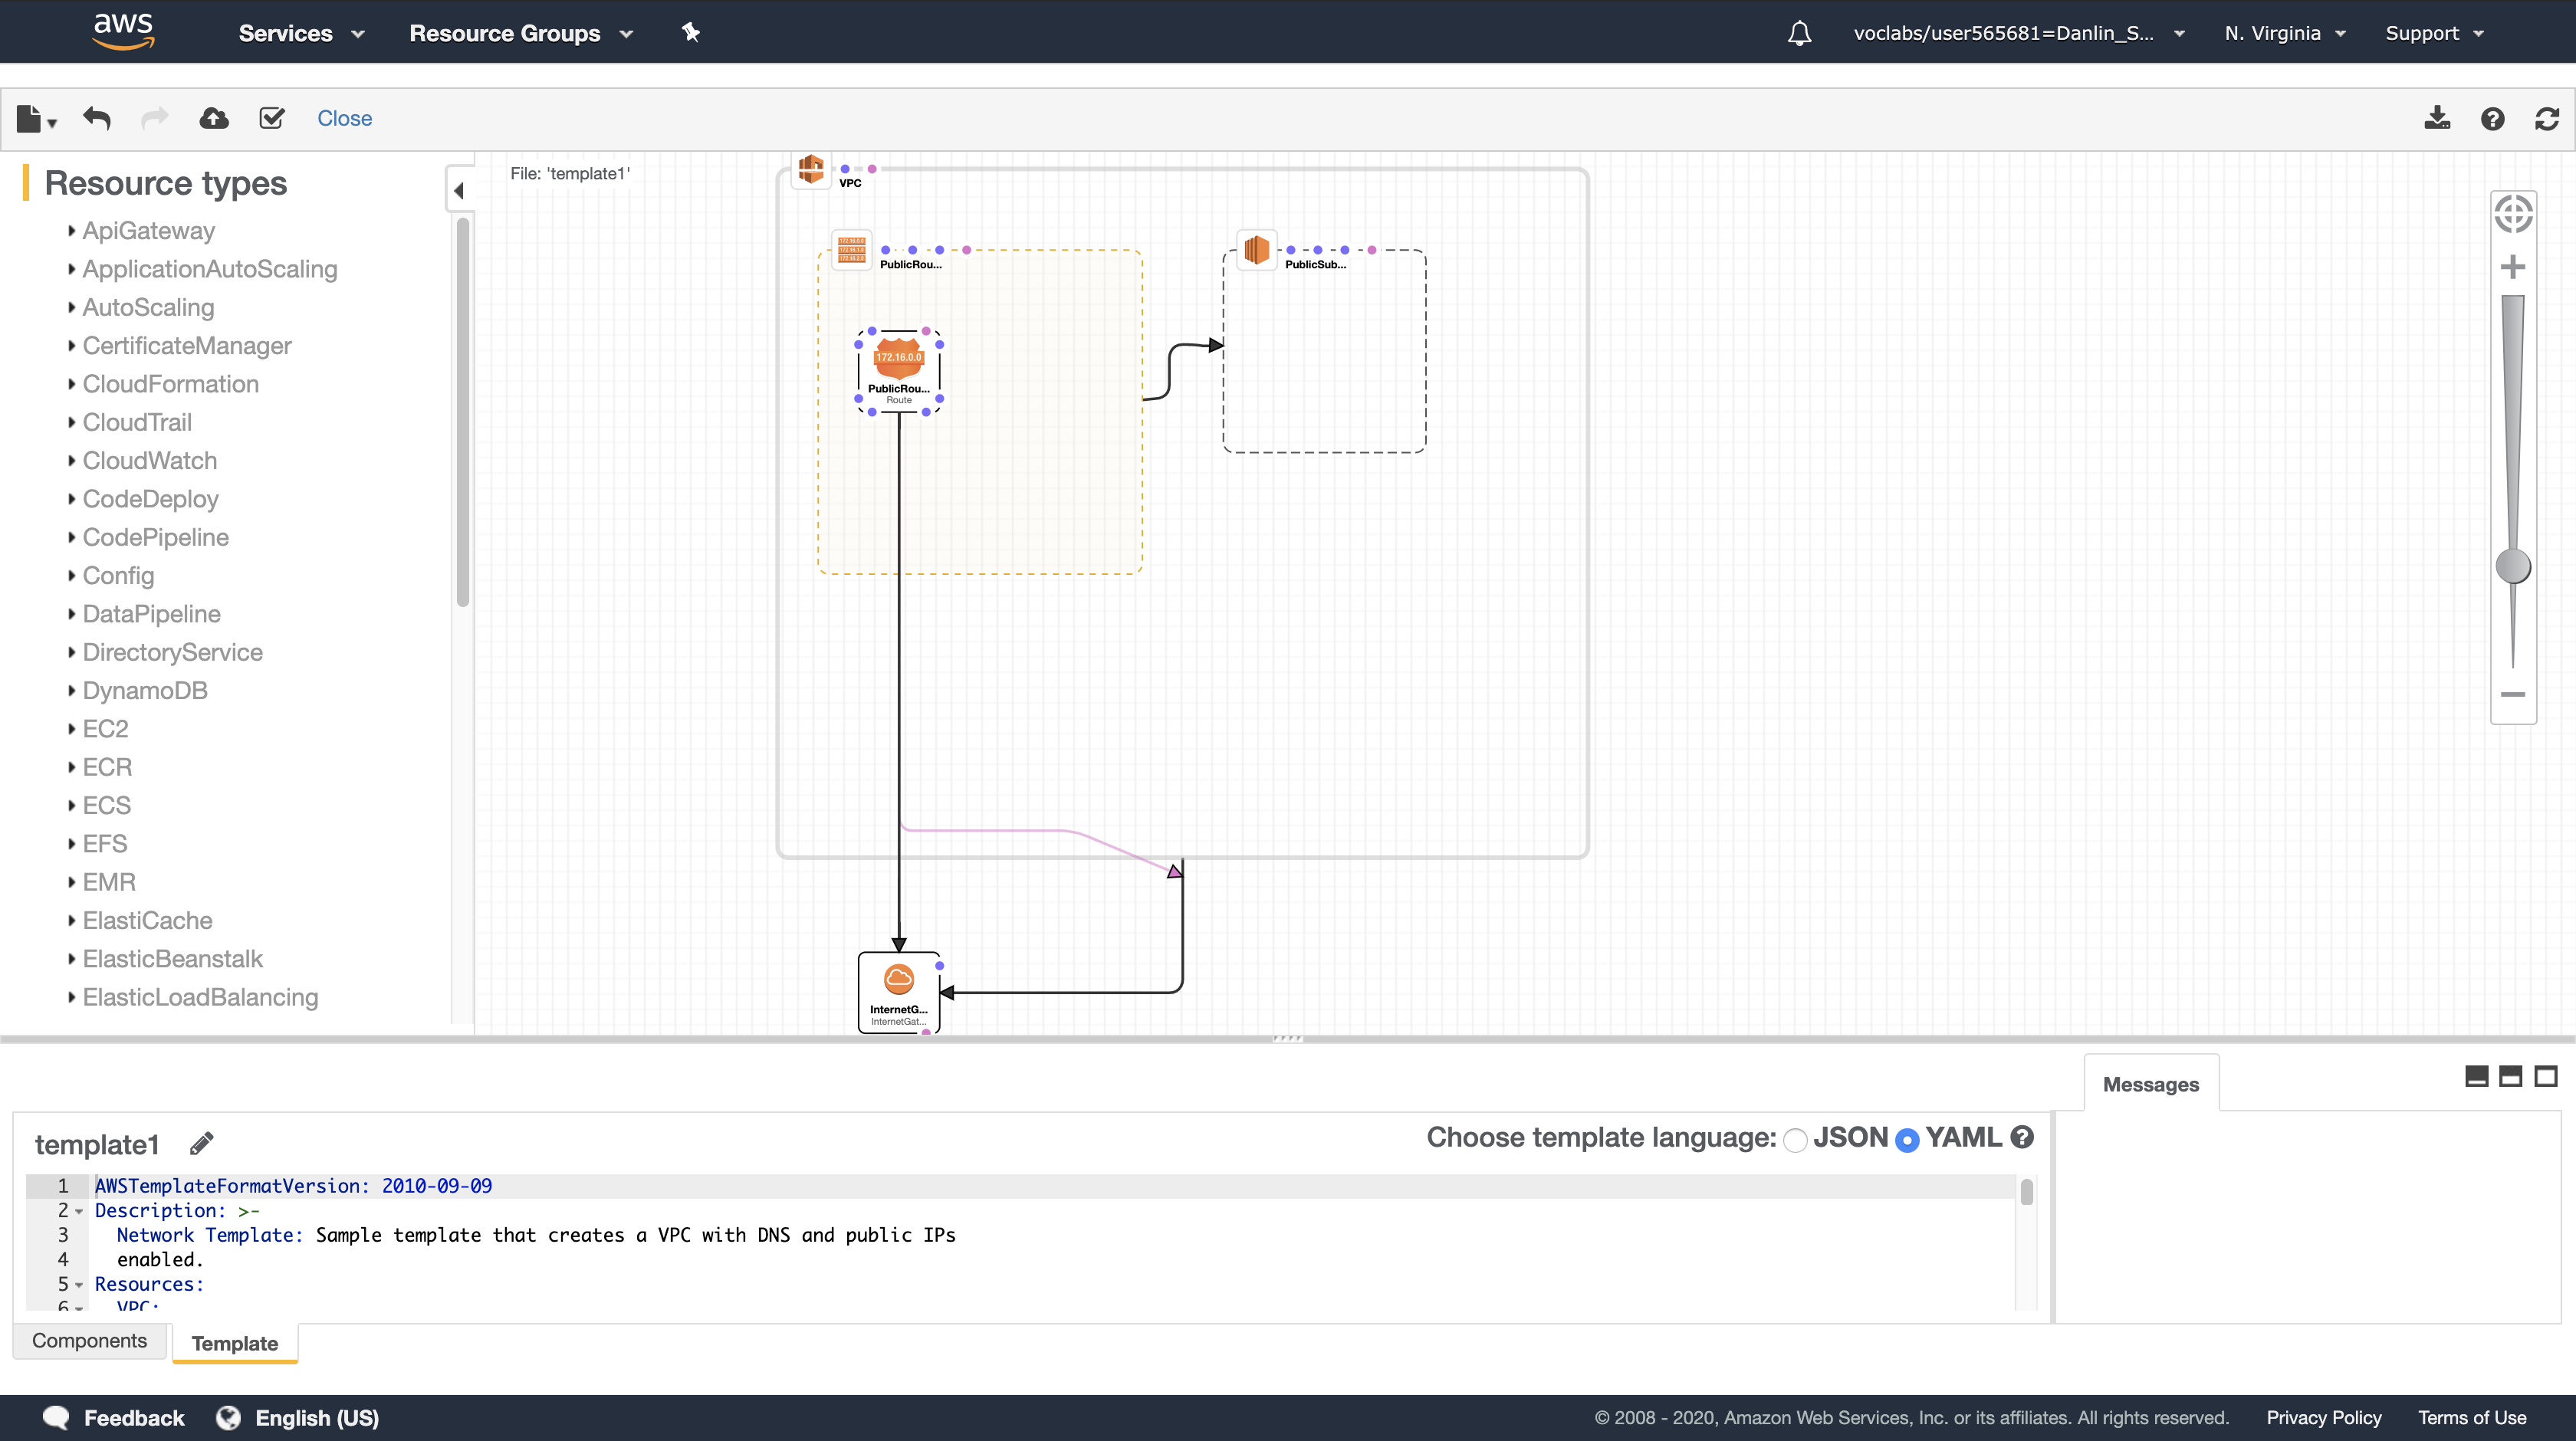The width and height of the screenshot is (2576, 1441).
Task: Click the fit-to-window target icon
Action: 2512,214
